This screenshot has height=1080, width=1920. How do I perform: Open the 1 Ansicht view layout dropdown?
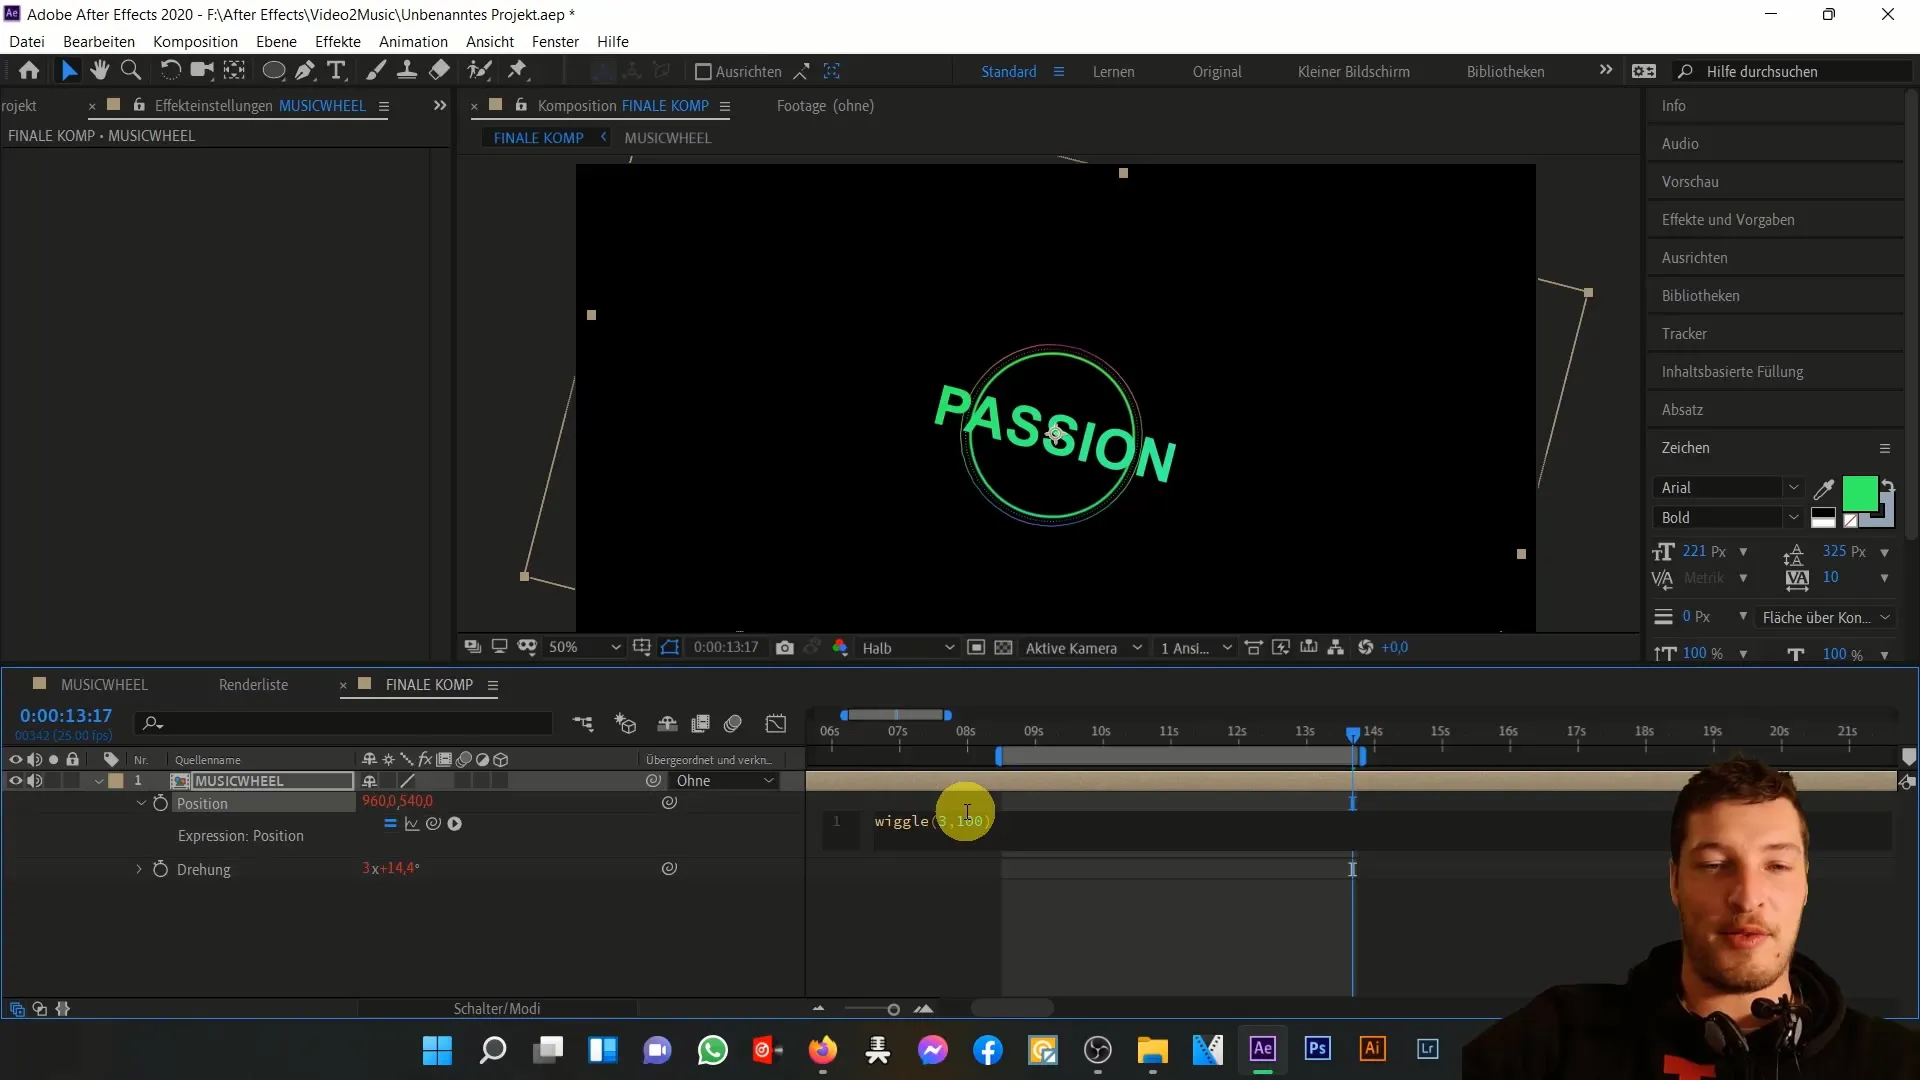click(x=1196, y=648)
